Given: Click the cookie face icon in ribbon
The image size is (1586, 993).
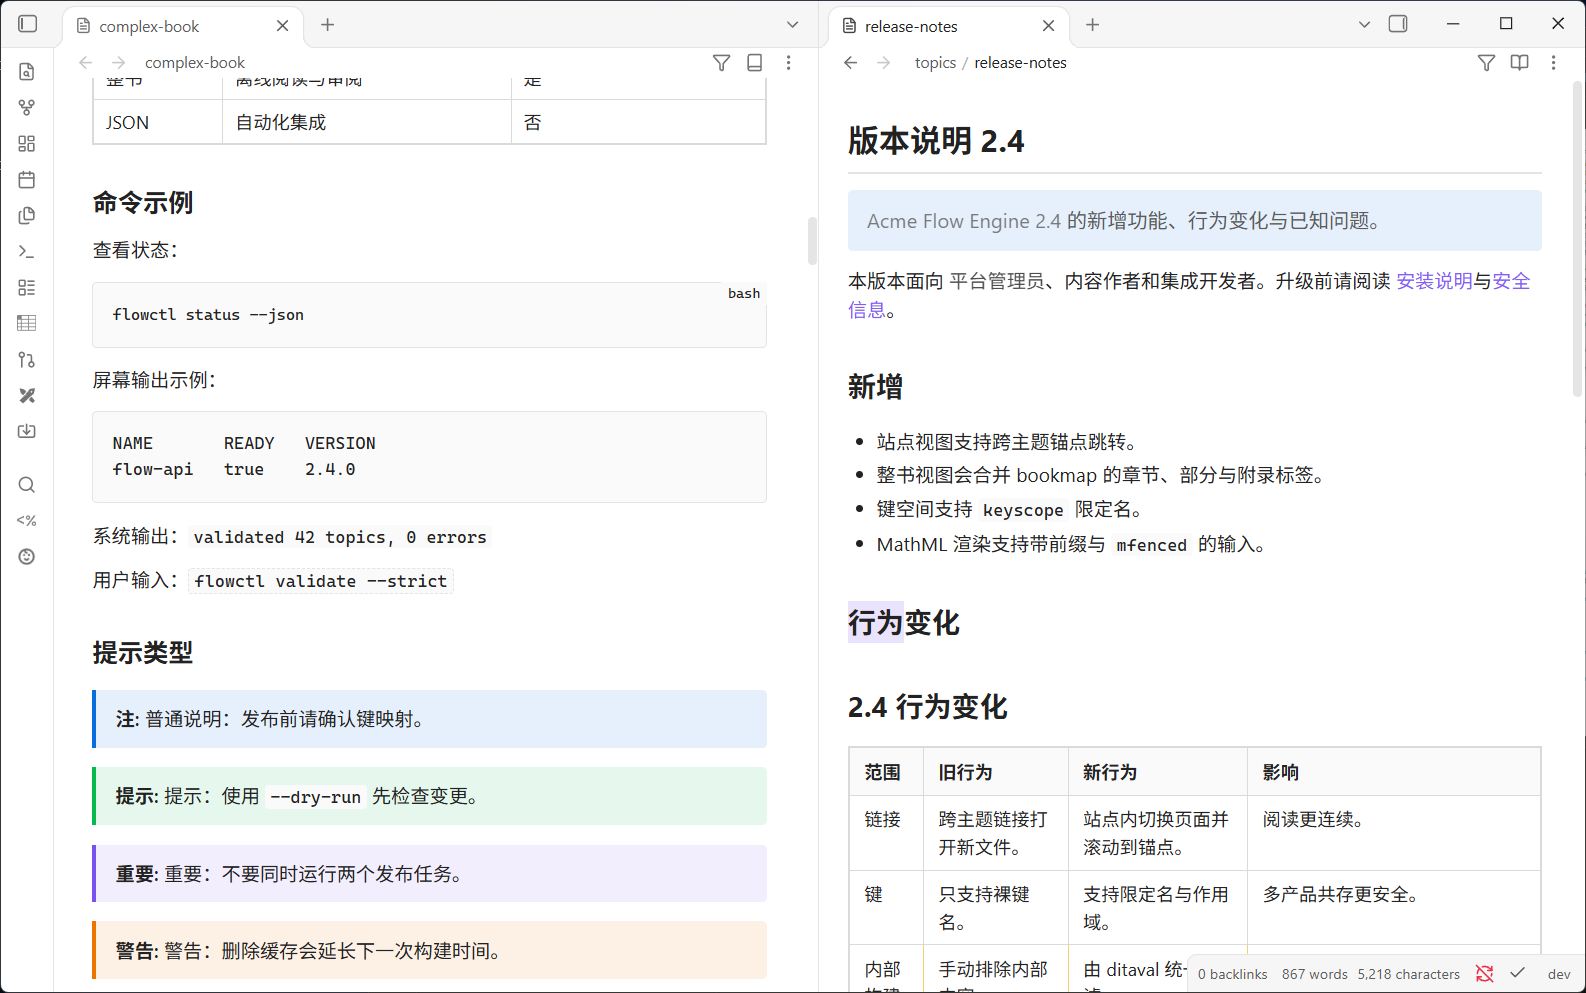Looking at the screenshot, I should (x=27, y=557).
